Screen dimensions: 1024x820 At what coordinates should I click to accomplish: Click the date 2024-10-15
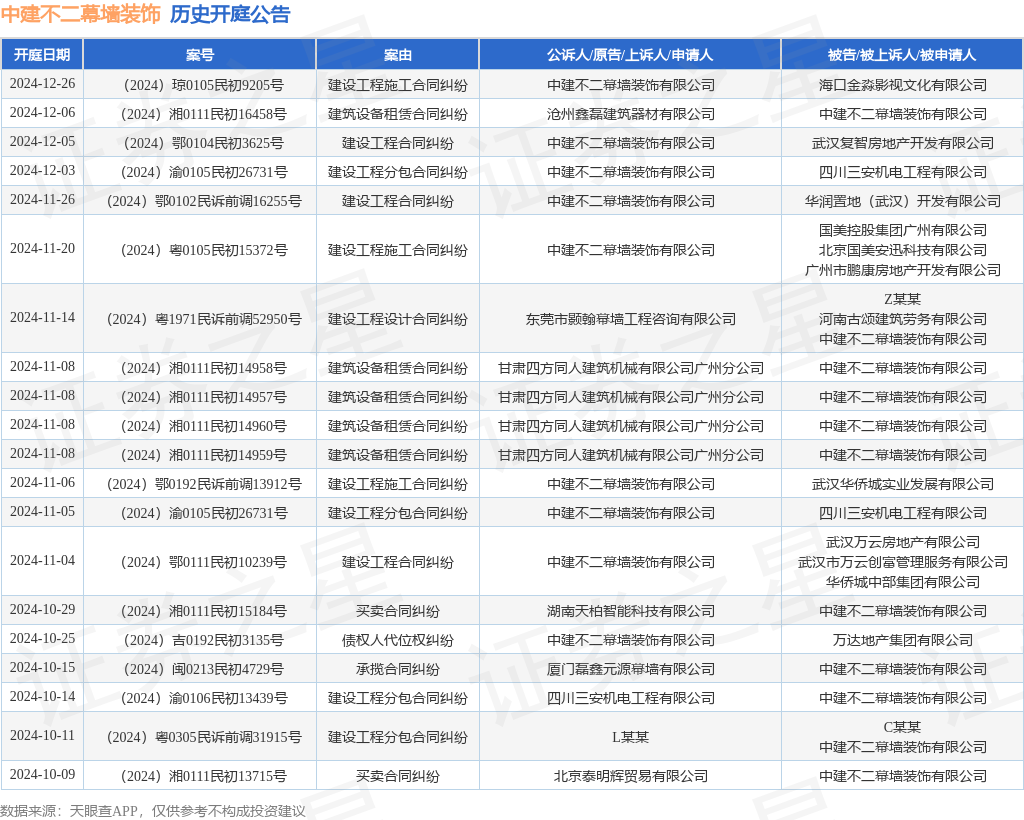[x=42, y=668]
